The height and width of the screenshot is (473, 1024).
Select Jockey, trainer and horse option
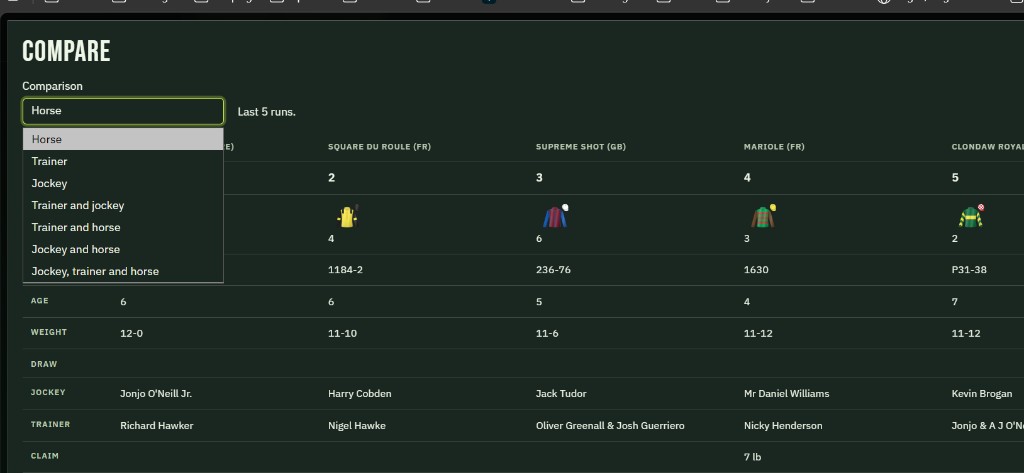click(123, 271)
